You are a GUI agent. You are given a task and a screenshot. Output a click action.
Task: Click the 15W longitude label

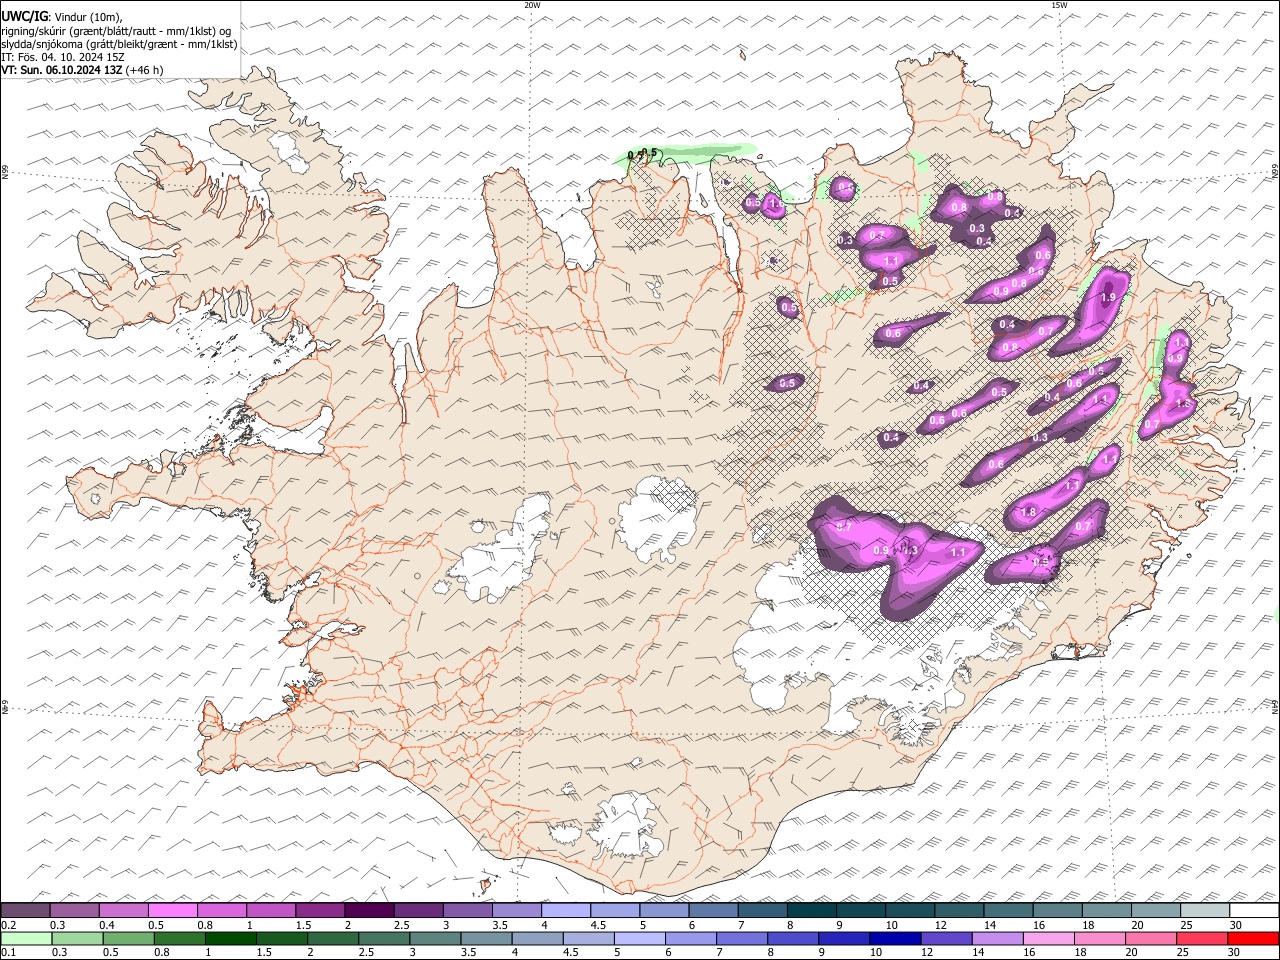pyautogui.click(x=1059, y=5)
